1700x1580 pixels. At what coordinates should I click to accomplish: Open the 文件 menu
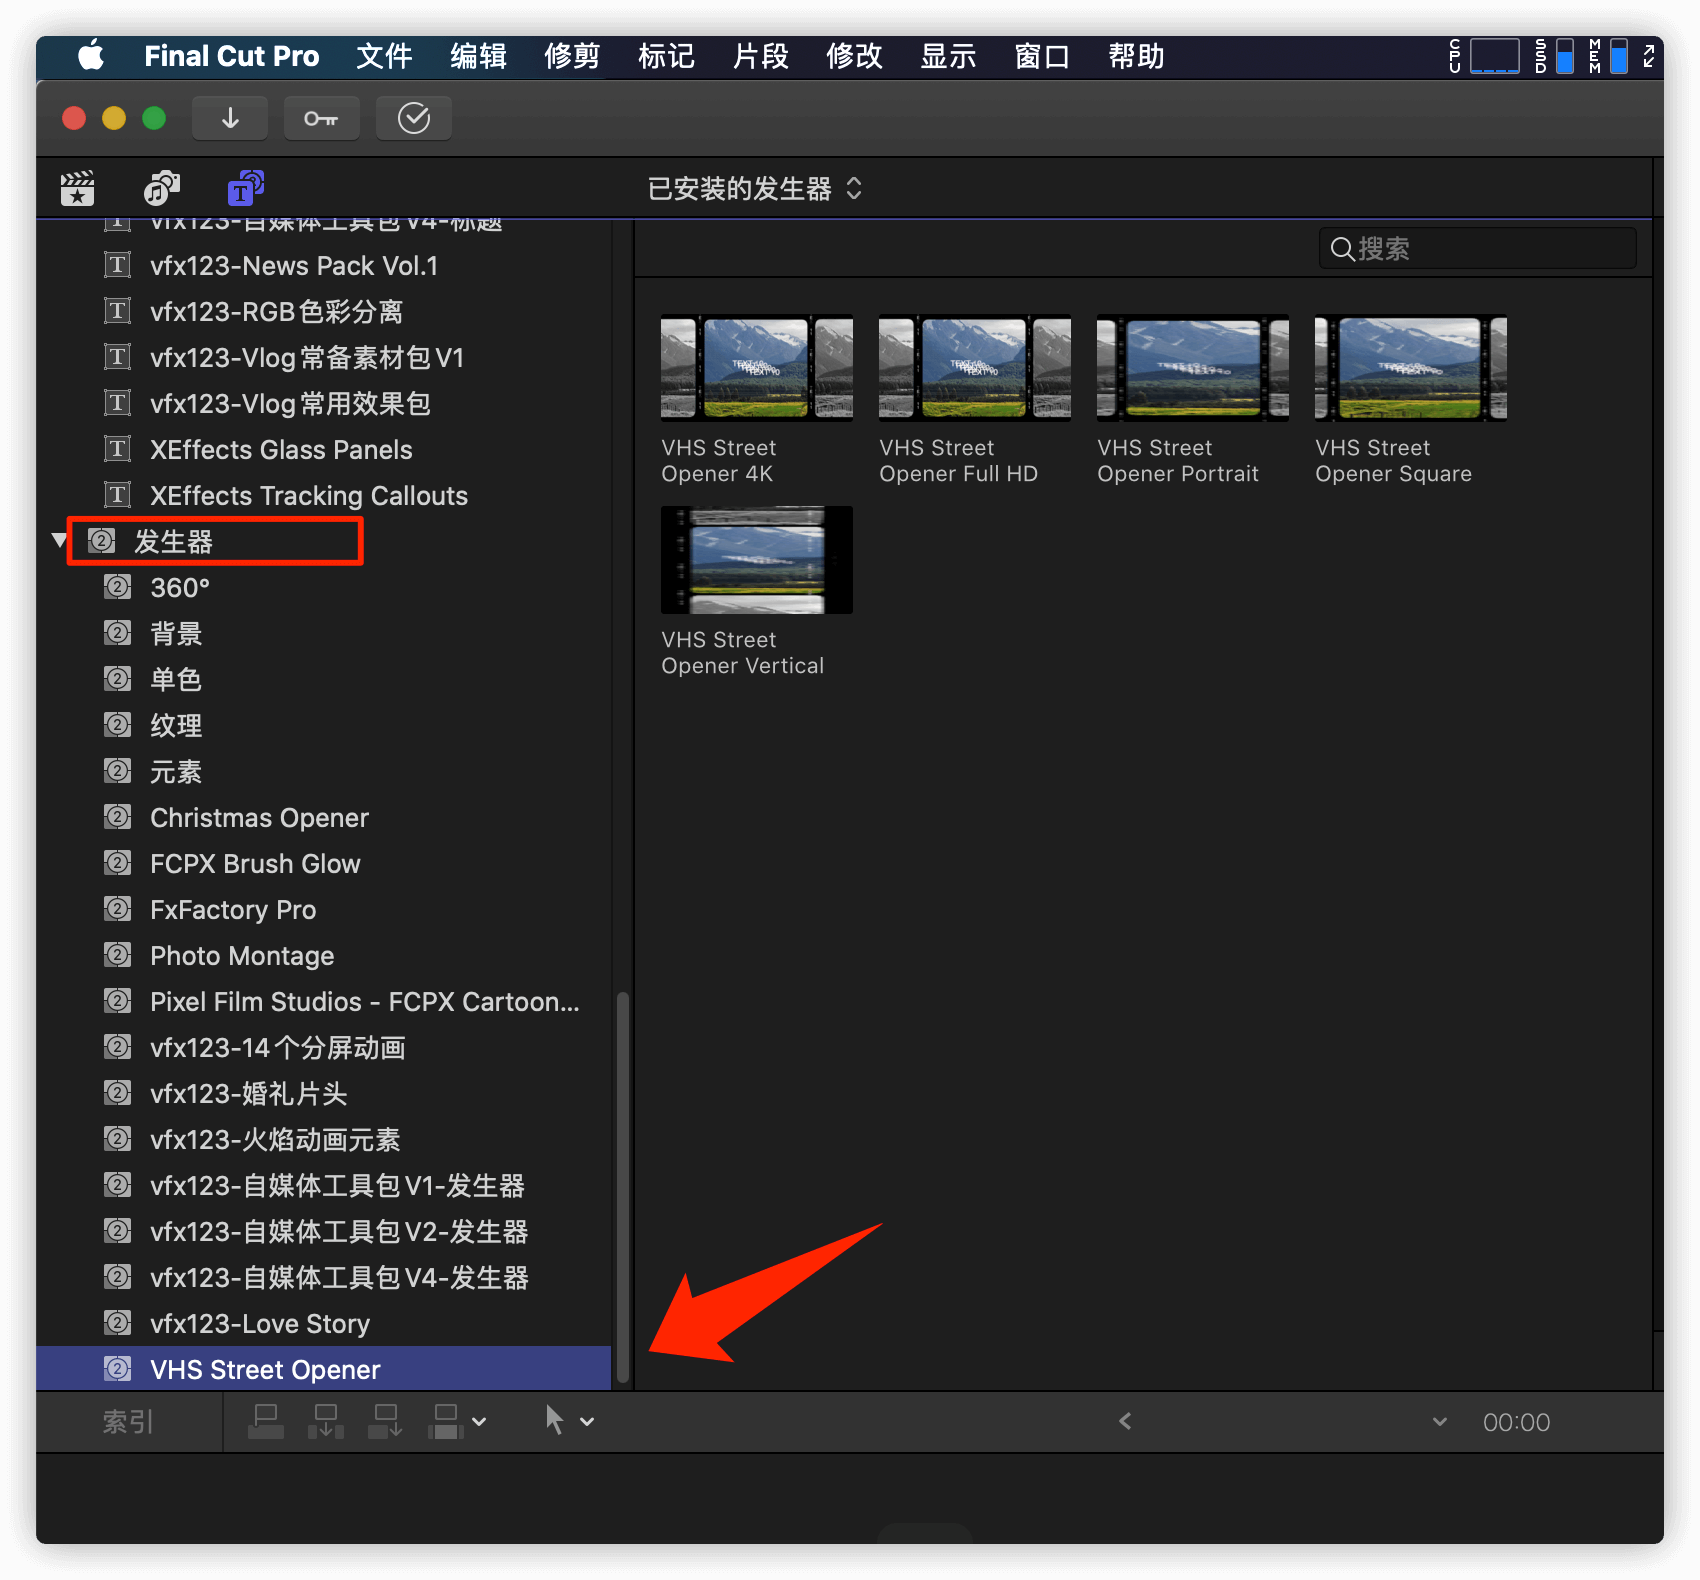click(x=384, y=56)
